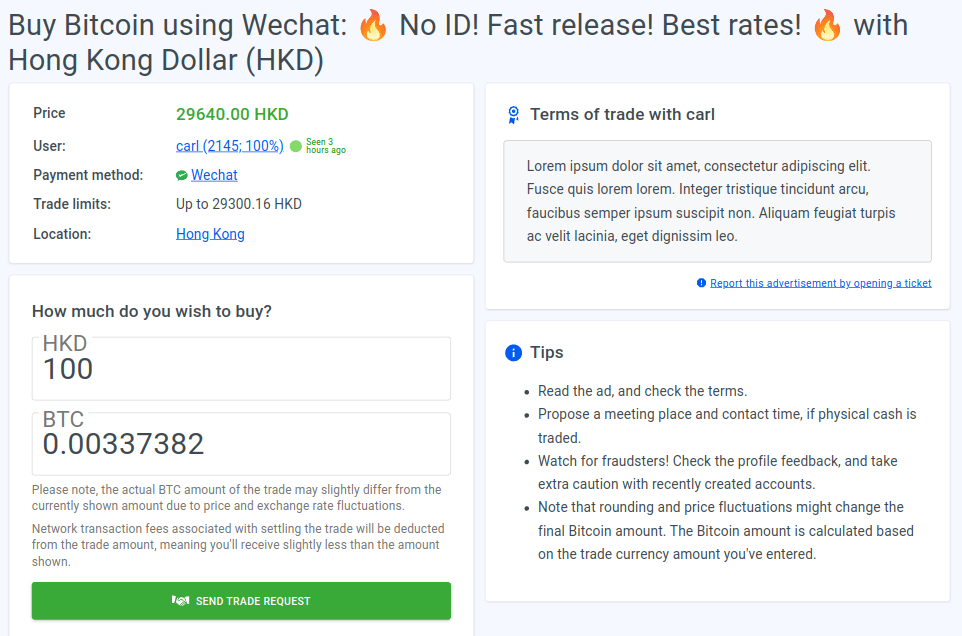Click the 29640.00 HKD price value
962x636 pixels.
point(232,114)
